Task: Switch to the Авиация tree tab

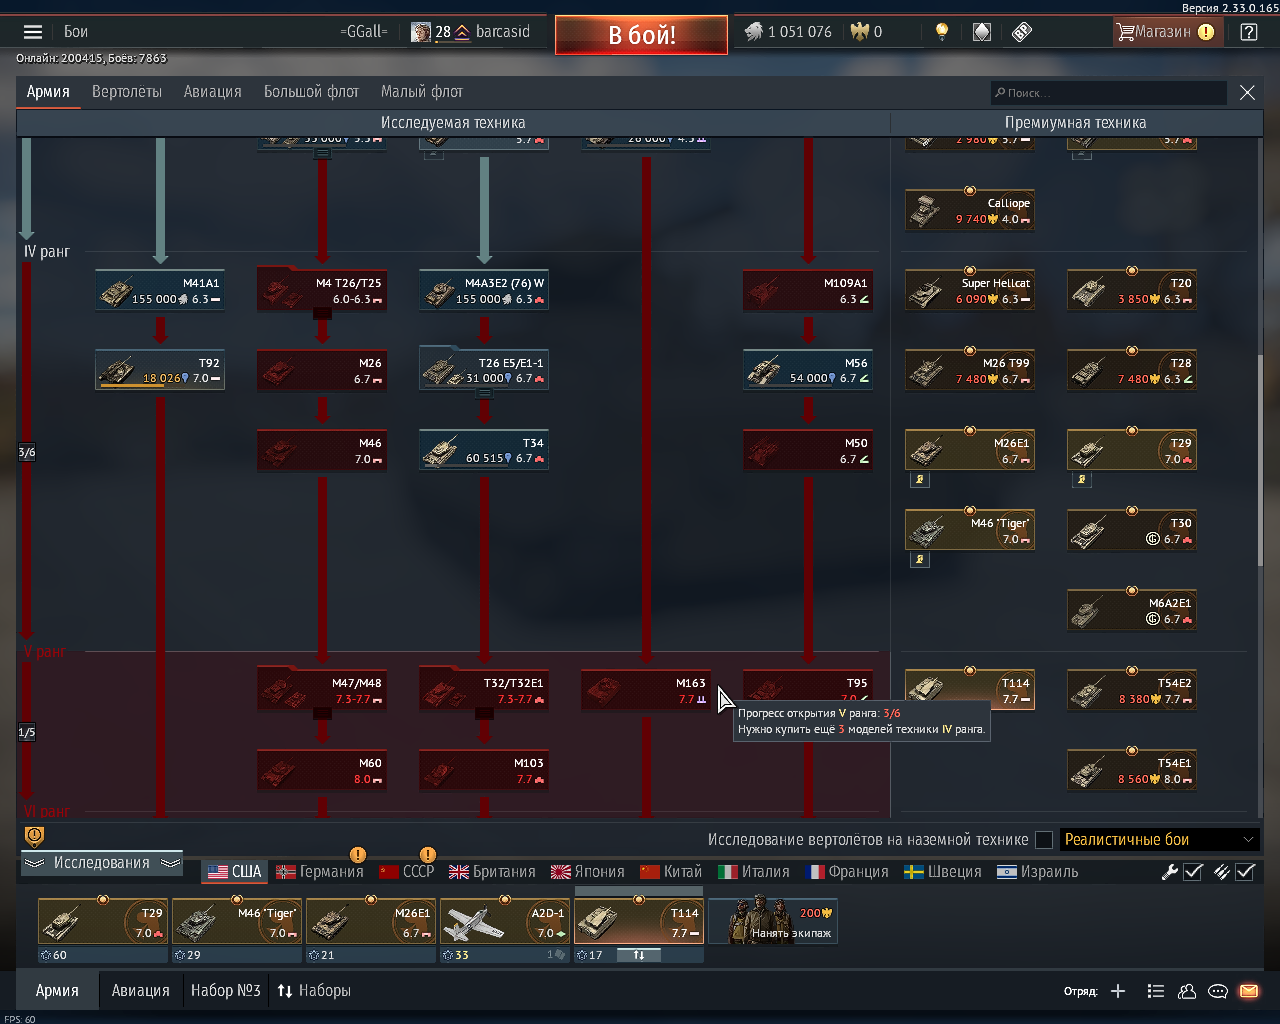Action: 213,92
